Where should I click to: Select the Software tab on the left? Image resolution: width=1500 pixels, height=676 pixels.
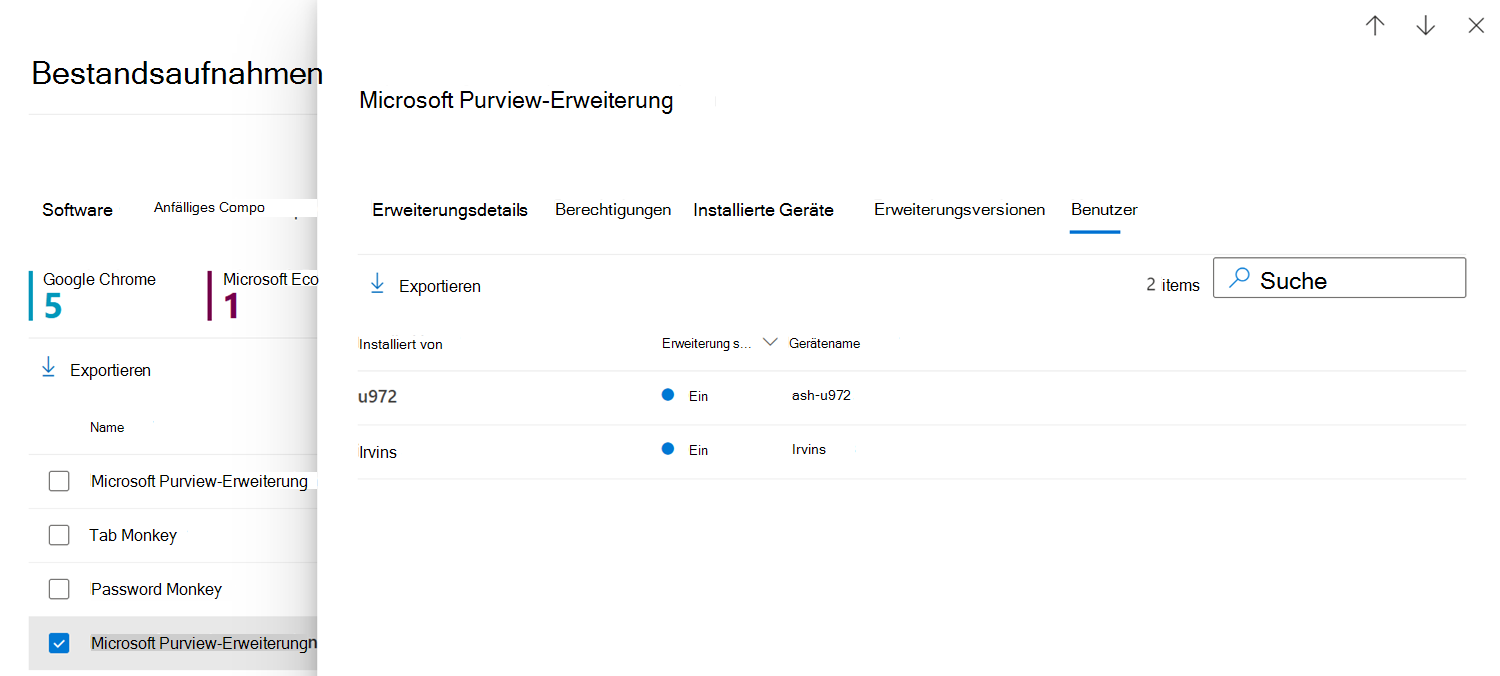(77, 210)
